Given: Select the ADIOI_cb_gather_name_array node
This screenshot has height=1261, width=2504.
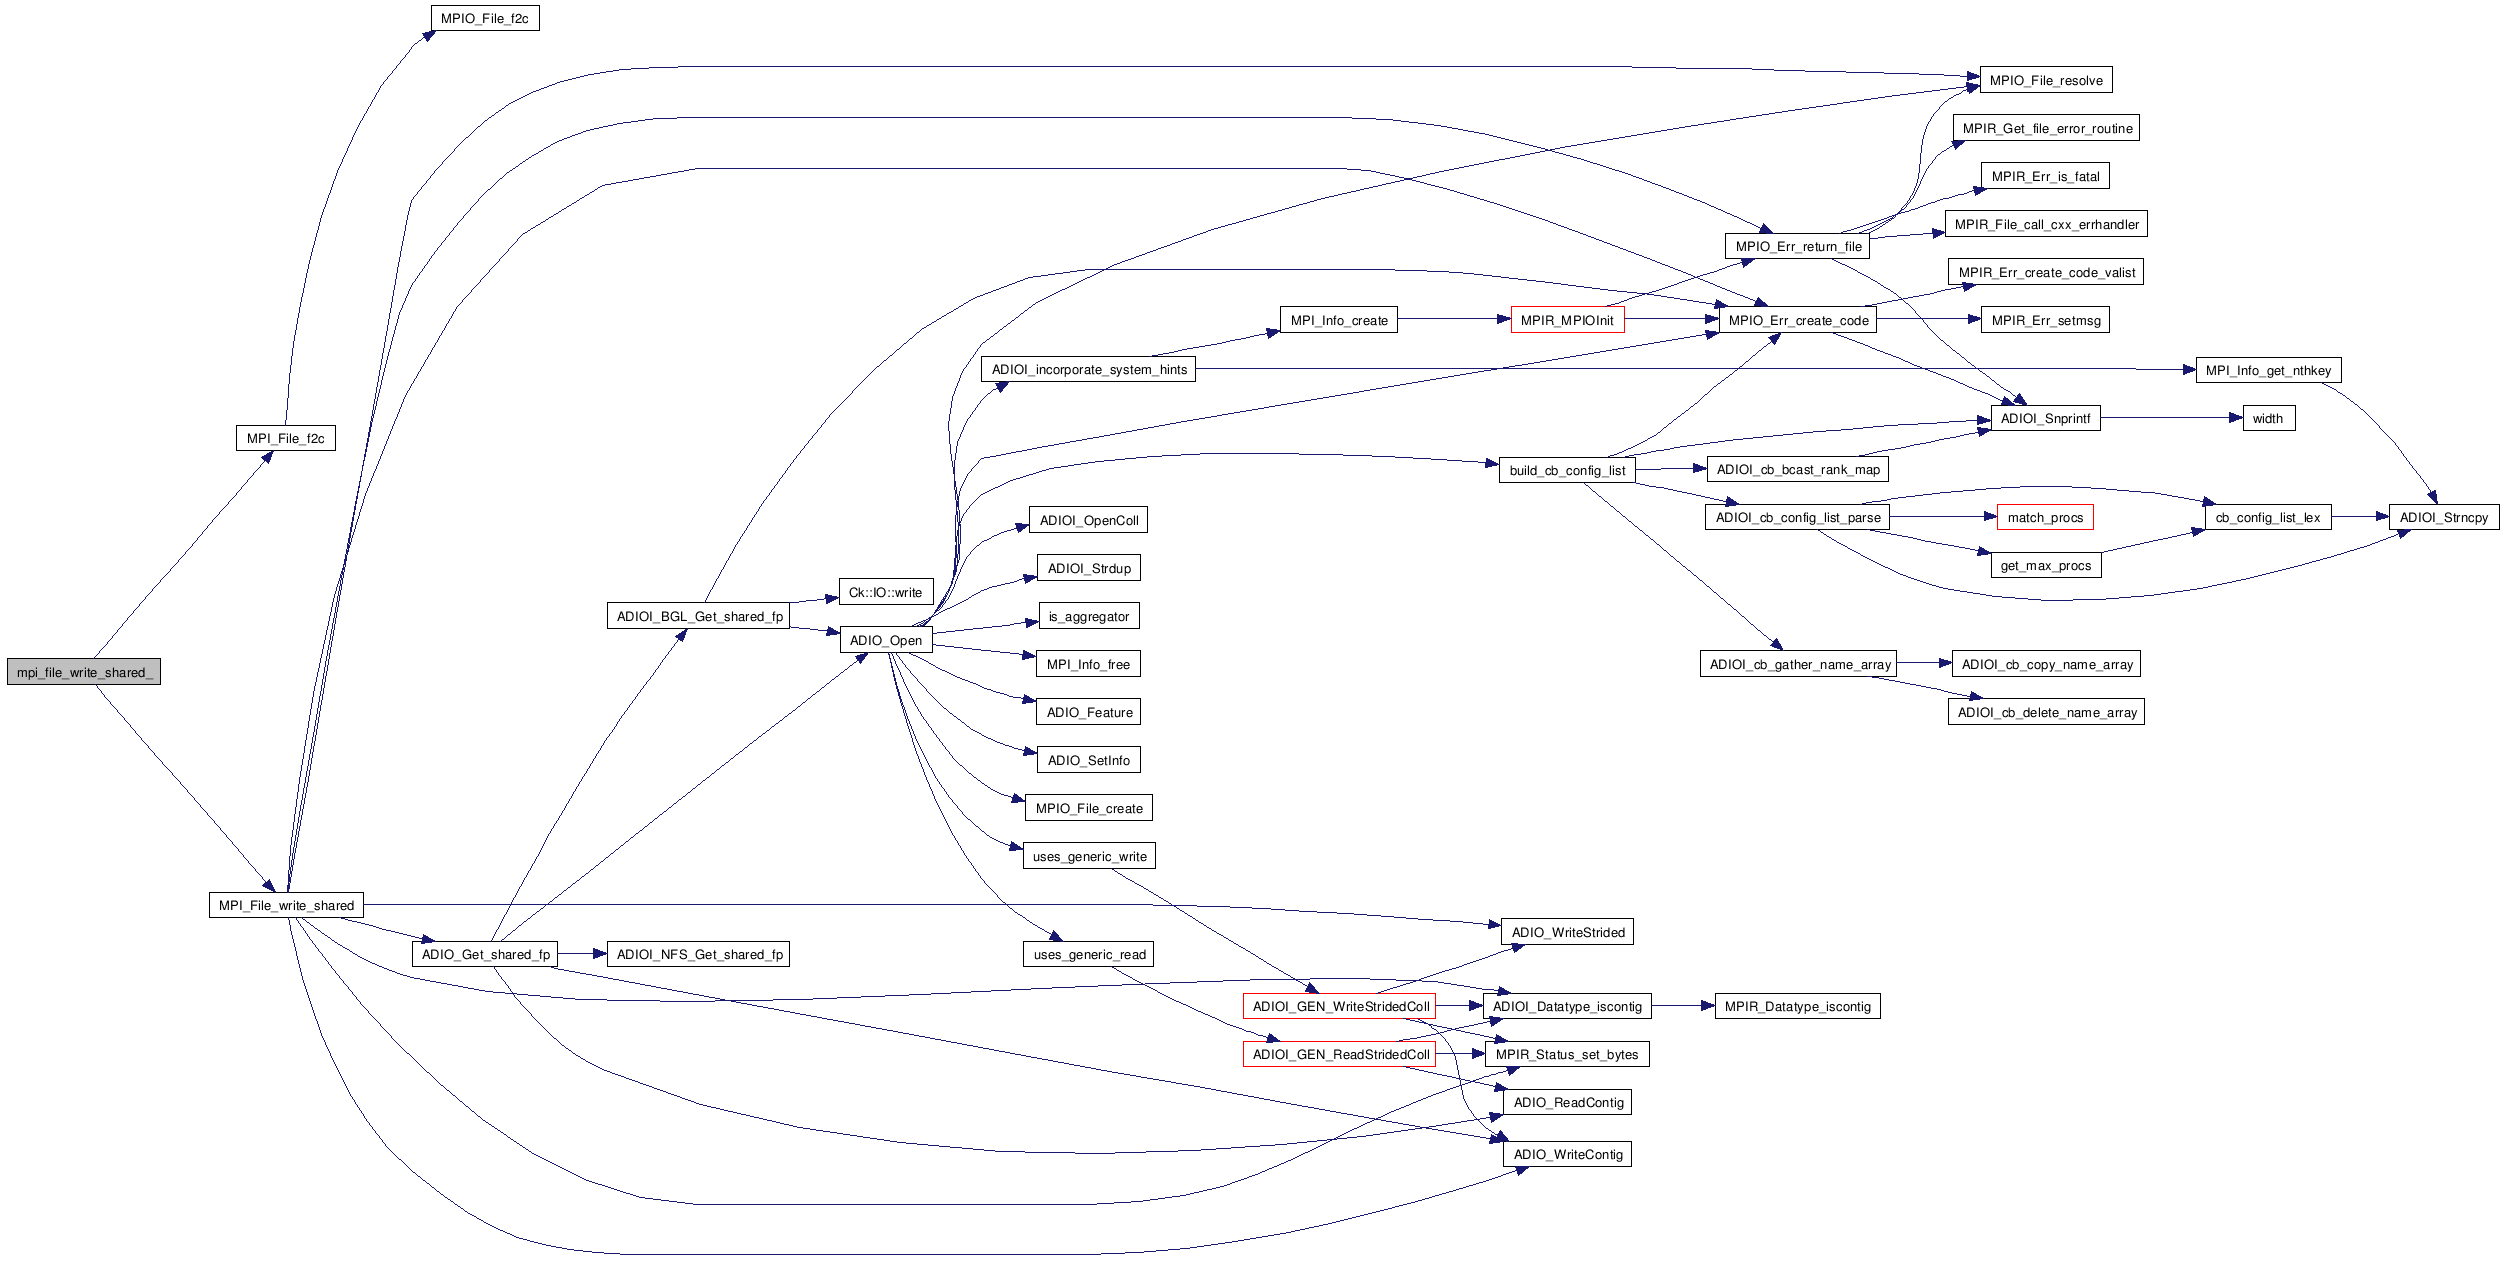Looking at the screenshot, I should click(1799, 664).
